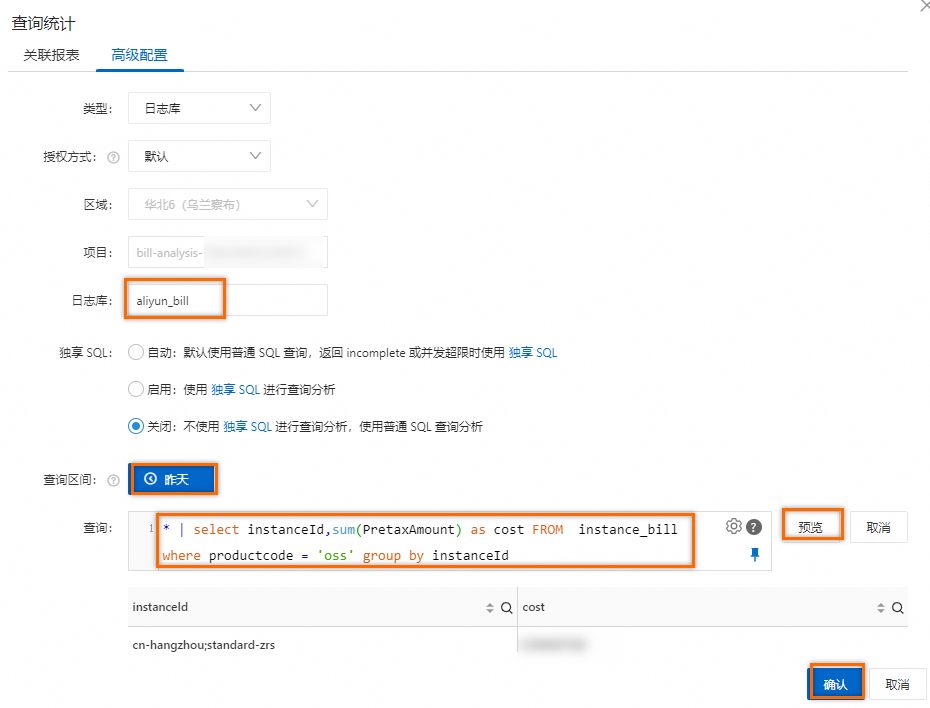Click 取消 next to the 预览 button
The image size is (930, 708).
tap(878, 527)
